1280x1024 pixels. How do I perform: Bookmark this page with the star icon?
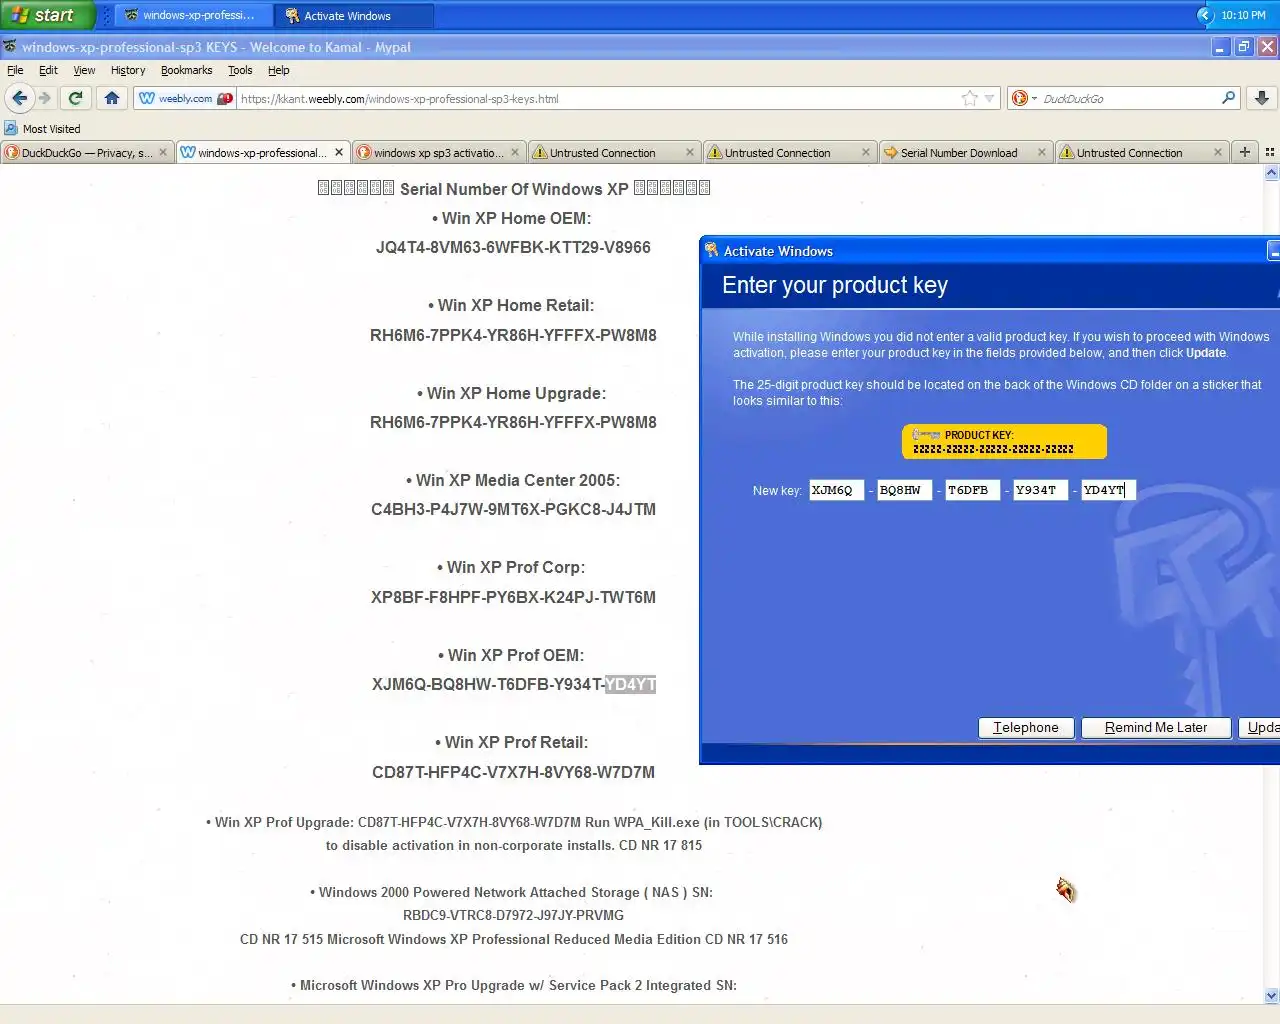coord(969,98)
